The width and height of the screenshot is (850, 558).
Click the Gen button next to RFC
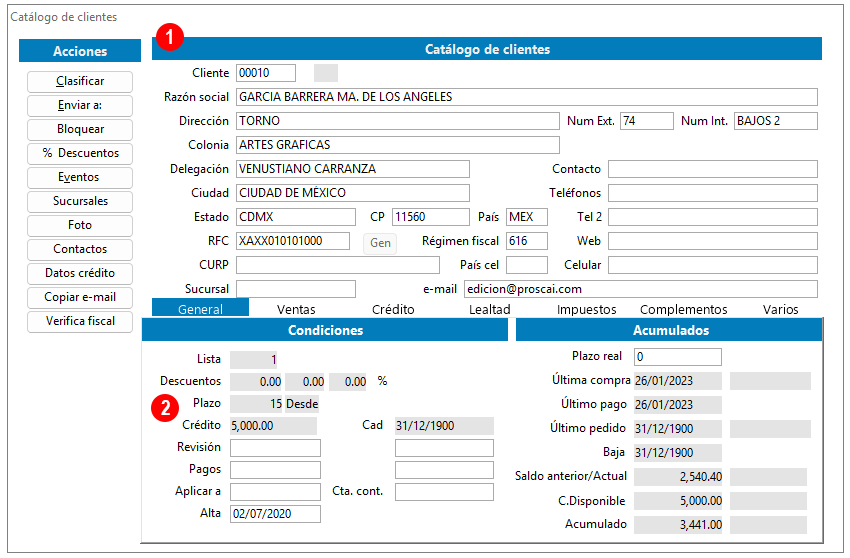380,243
